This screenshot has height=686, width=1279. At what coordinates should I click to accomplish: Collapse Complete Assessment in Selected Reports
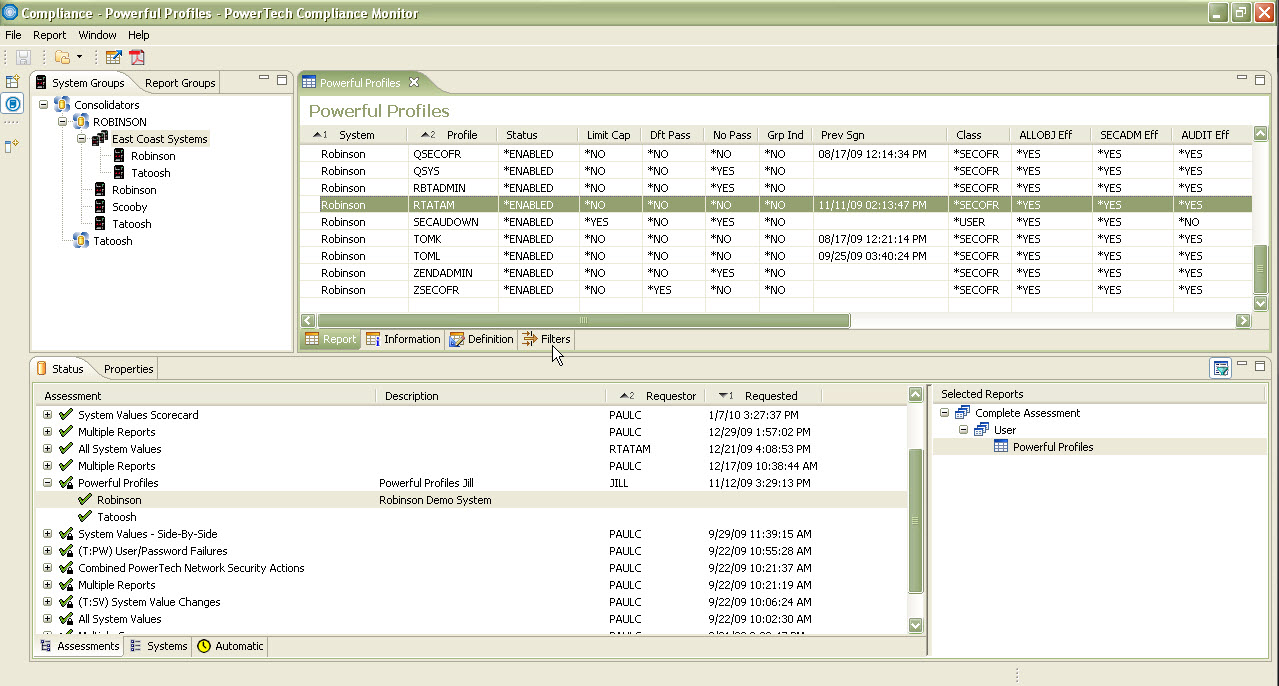[945, 413]
